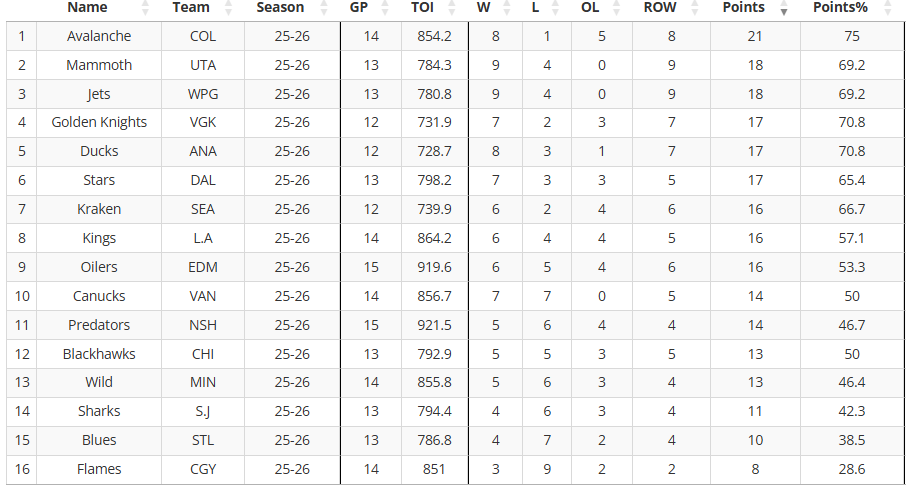Viewport: 906px width, 486px height.
Task: Click sort arrows beside GP header
Action: (x=388, y=8)
